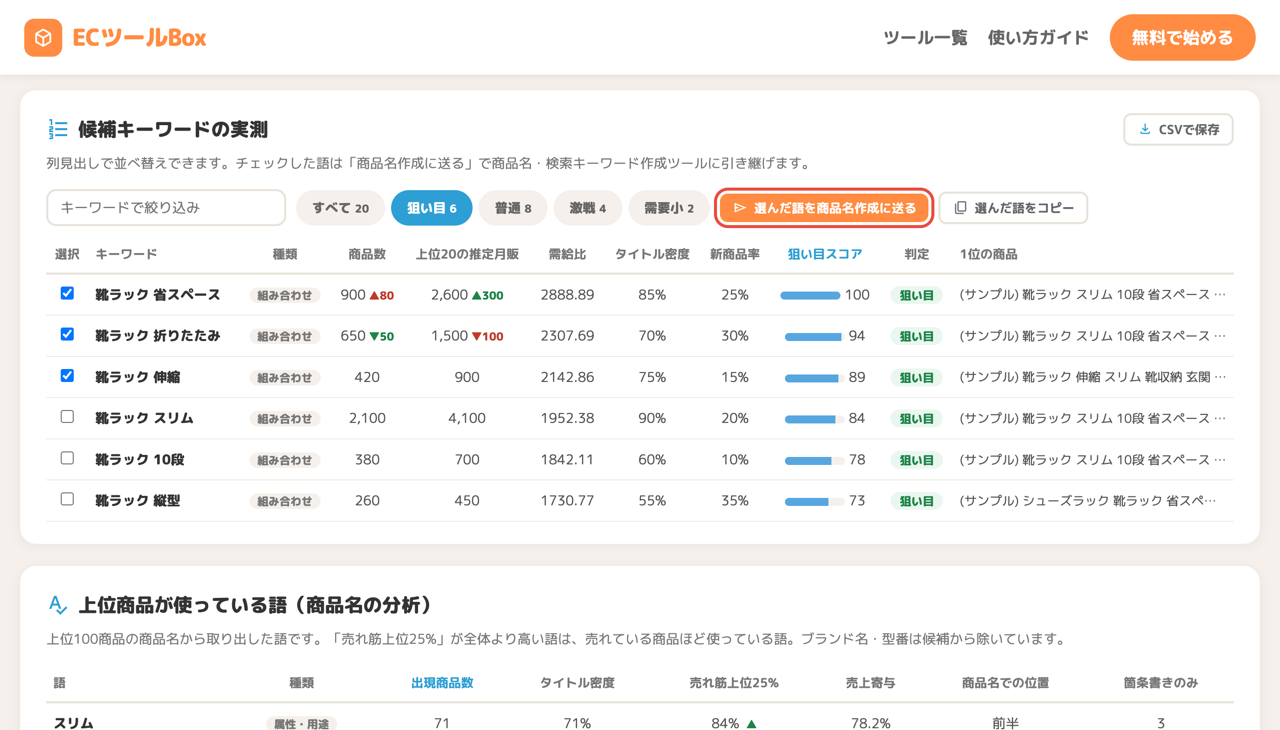Click the 属性・用途 tag in スリム row
The image size is (1280, 730).
[301, 724]
